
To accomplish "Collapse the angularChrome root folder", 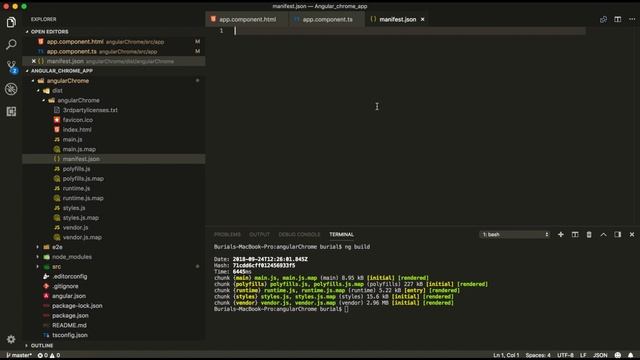I will 67,81.
